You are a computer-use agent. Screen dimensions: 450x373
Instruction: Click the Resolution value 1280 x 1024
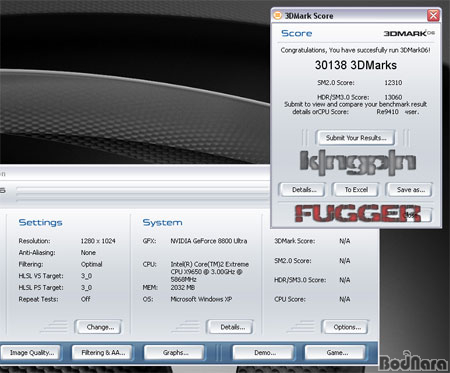(98, 241)
